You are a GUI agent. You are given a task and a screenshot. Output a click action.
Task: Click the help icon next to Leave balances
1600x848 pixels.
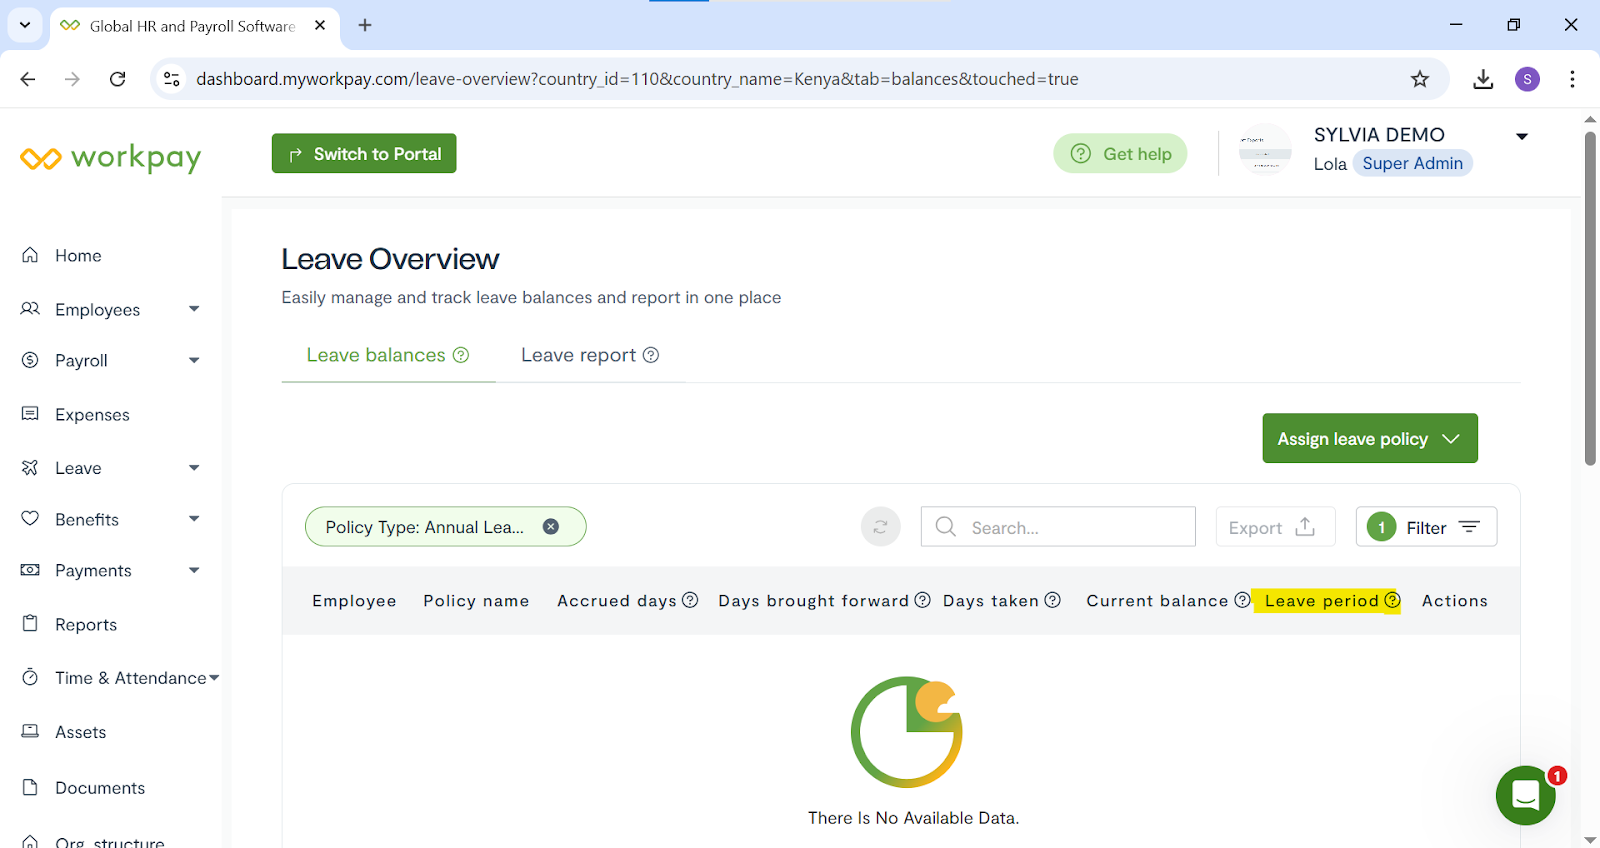461,355
